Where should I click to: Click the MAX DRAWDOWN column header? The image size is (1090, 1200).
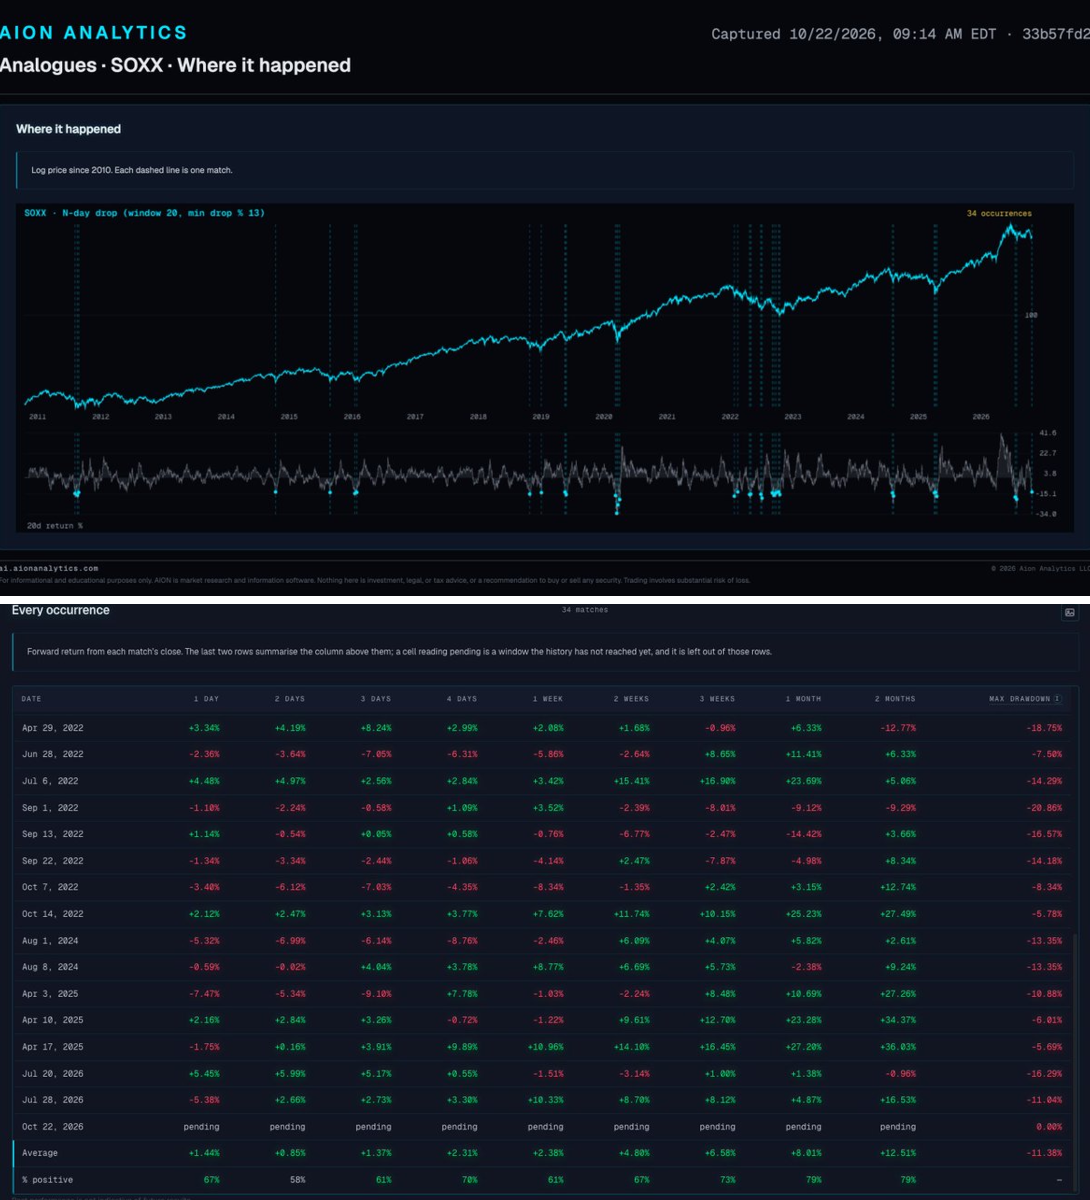coord(1019,699)
